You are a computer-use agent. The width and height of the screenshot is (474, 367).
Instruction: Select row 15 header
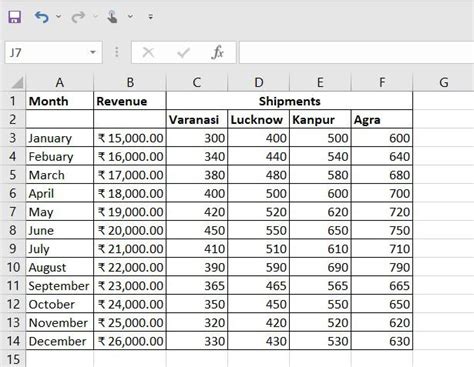(13, 359)
